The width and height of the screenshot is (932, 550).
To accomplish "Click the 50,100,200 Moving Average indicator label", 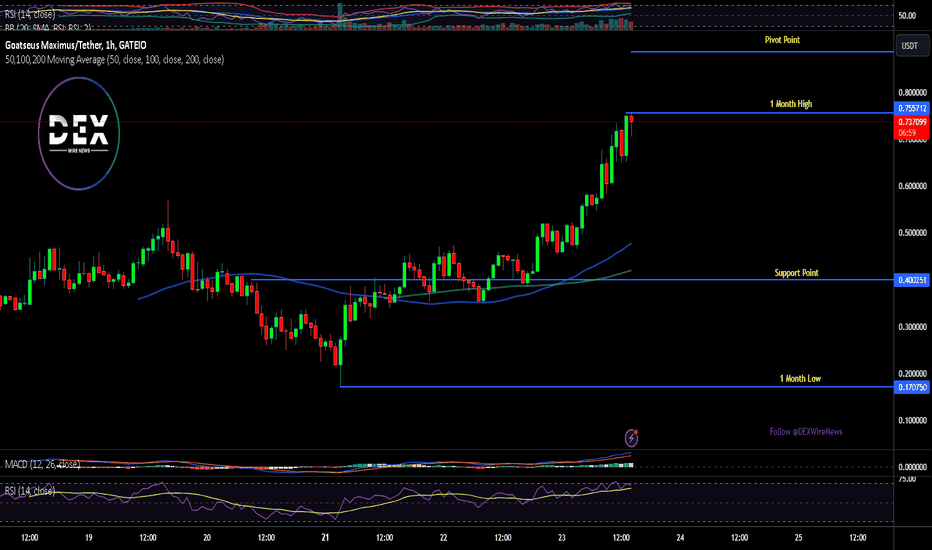I will (115, 59).
